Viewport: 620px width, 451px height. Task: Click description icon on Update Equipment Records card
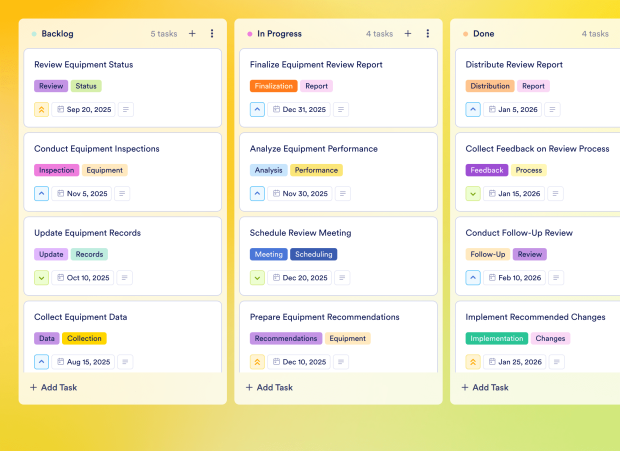tap(125, 278)
